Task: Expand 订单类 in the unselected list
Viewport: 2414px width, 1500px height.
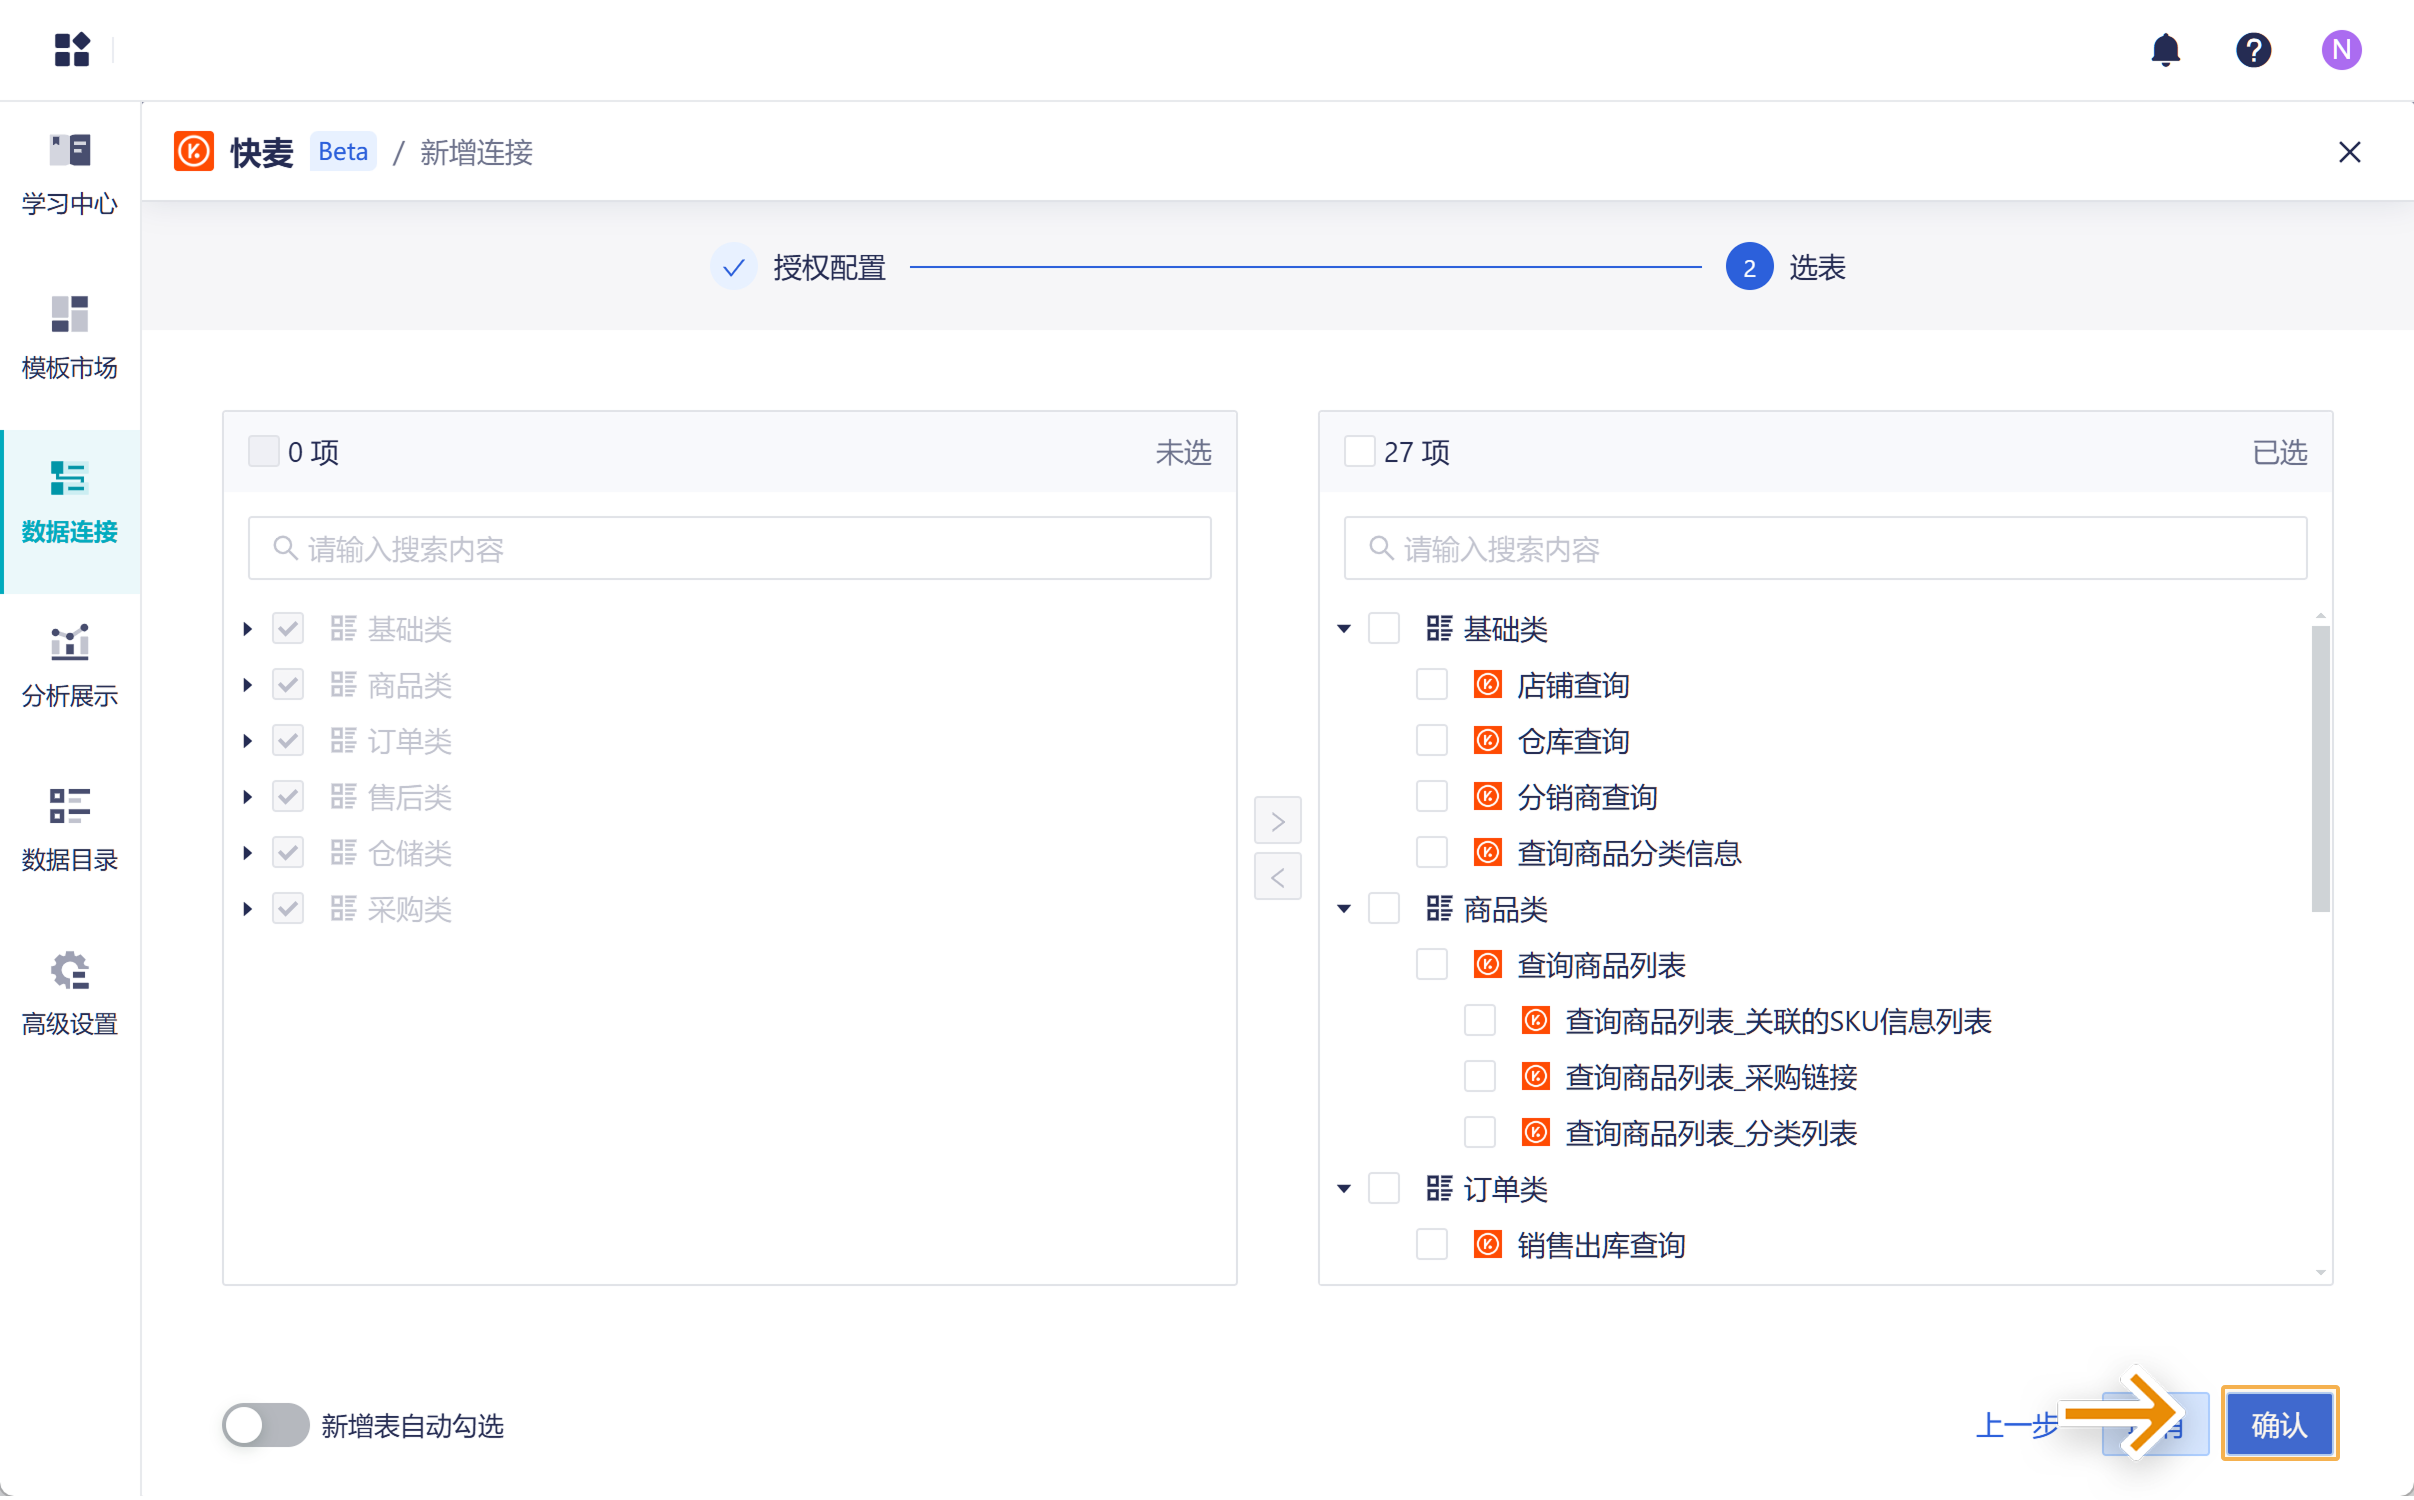Action: [248, 741]
